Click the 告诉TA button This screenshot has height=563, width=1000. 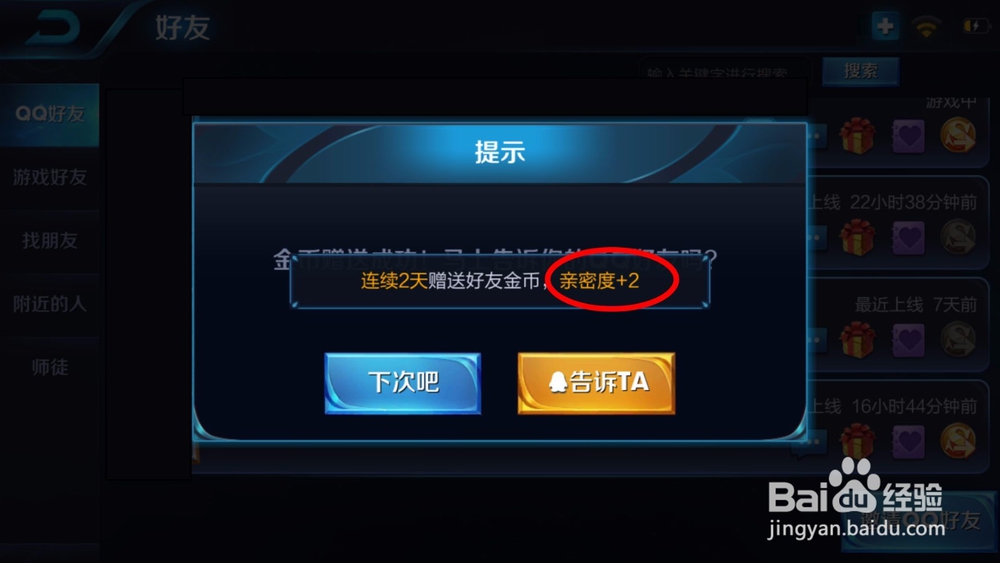(x=596, y=383)
